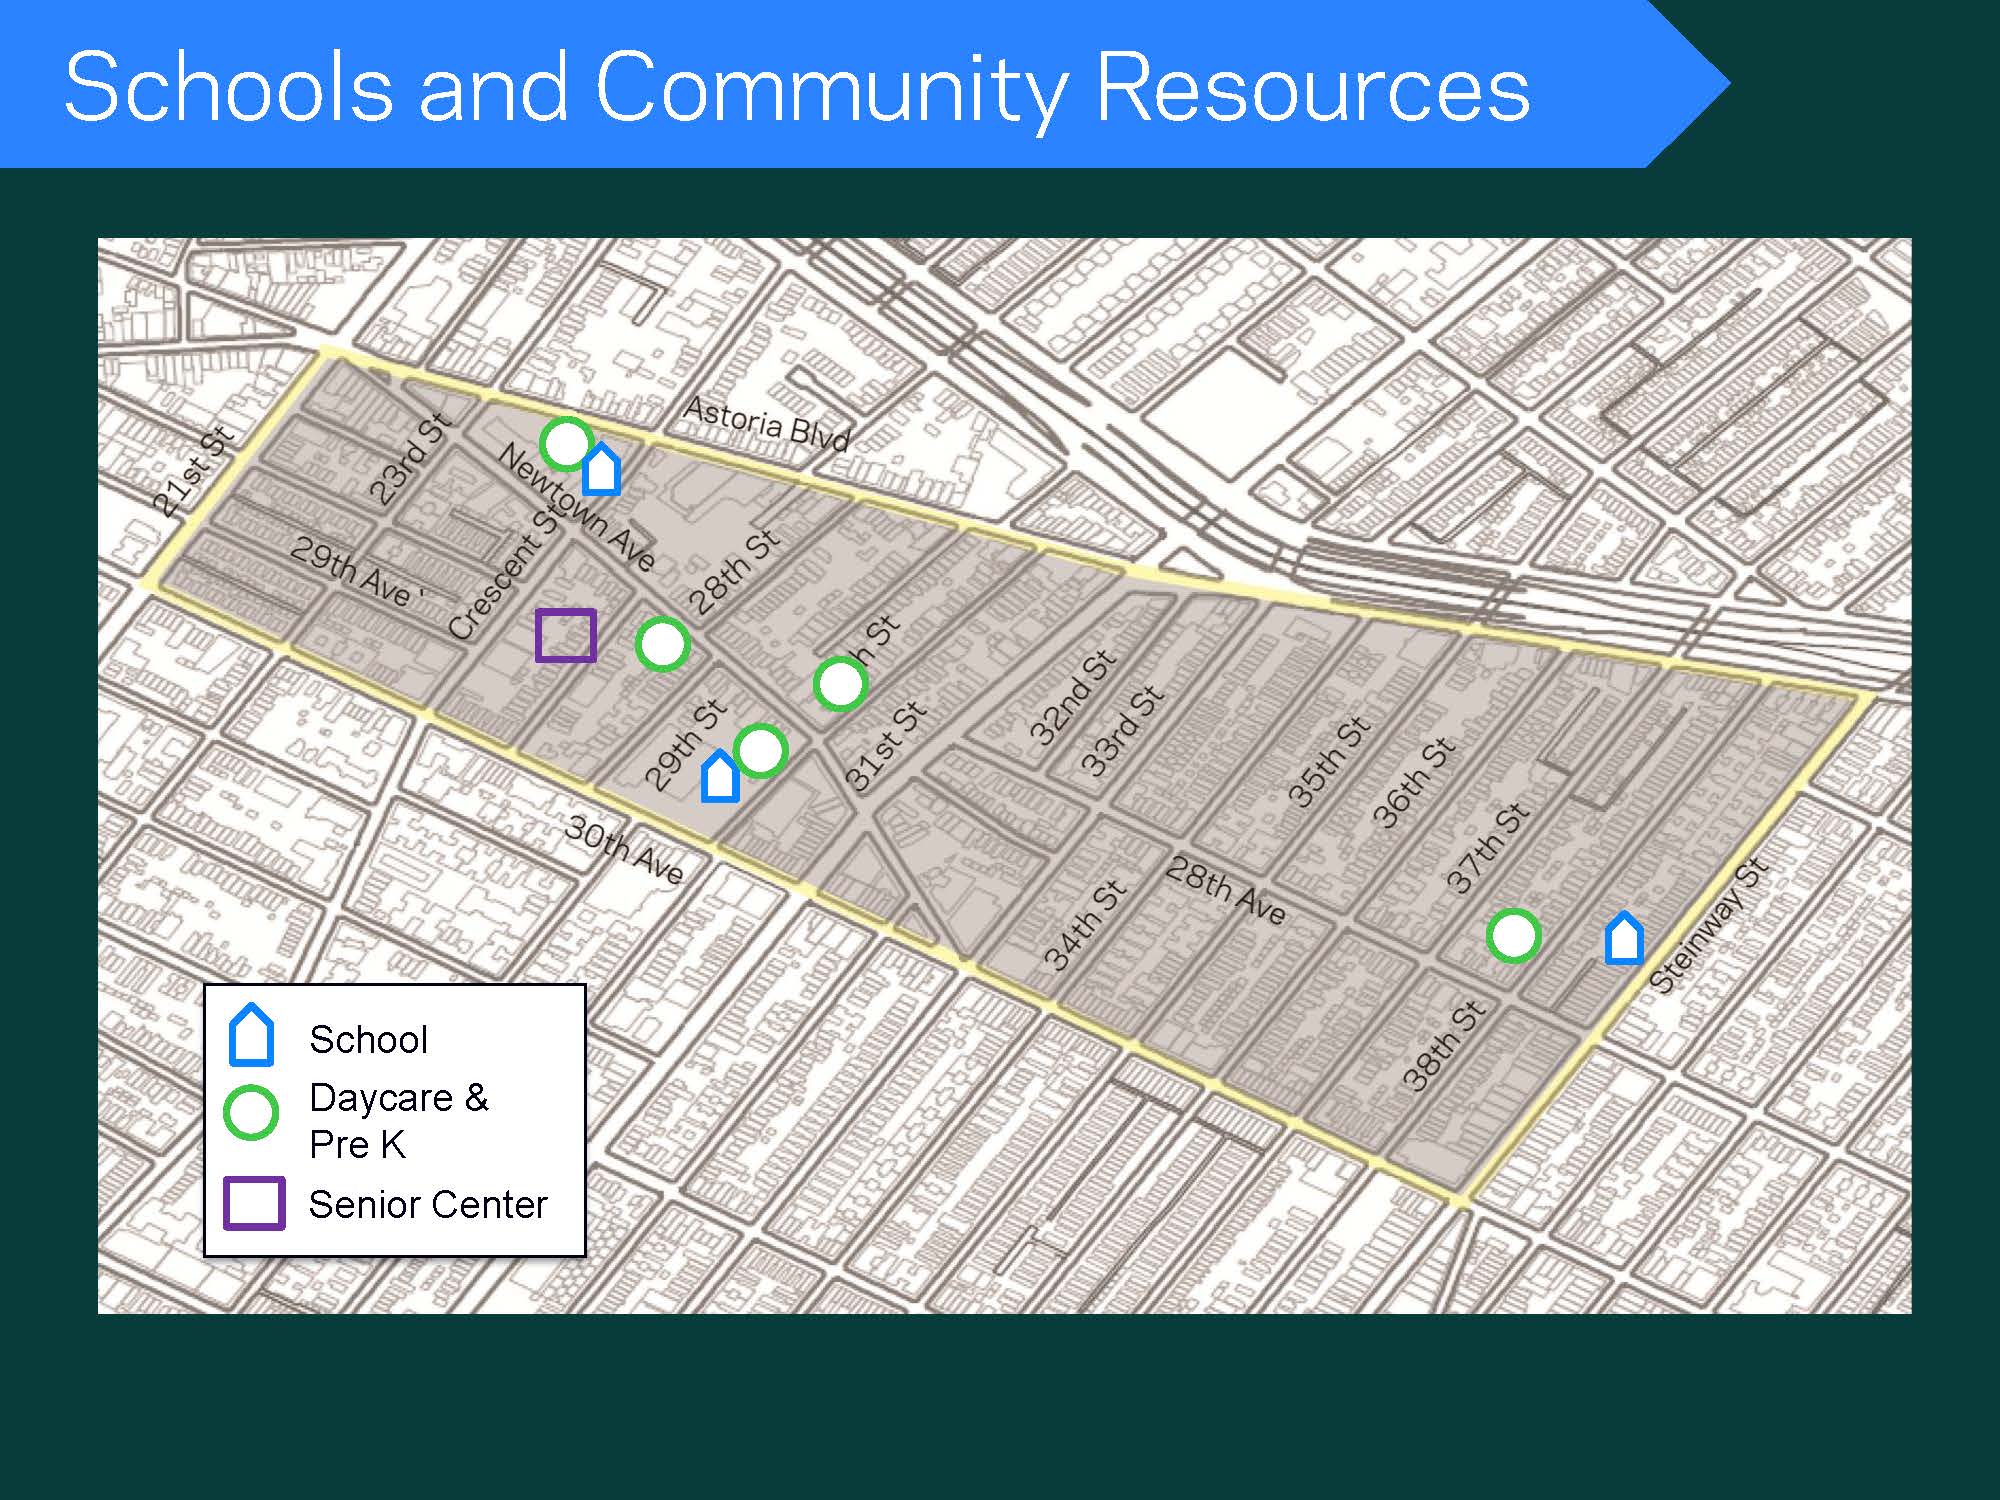Click the 30th Ave street label
This screenshot has width=2000, height=1500.
pyautogui.click(x=624, y=848)
